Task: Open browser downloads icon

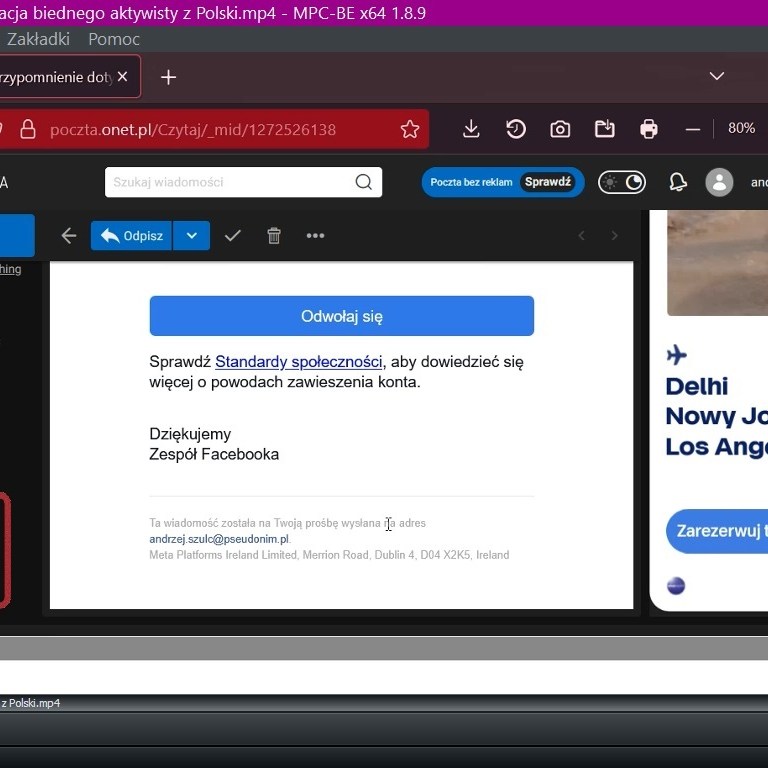Action: click(x=471, y=129)
